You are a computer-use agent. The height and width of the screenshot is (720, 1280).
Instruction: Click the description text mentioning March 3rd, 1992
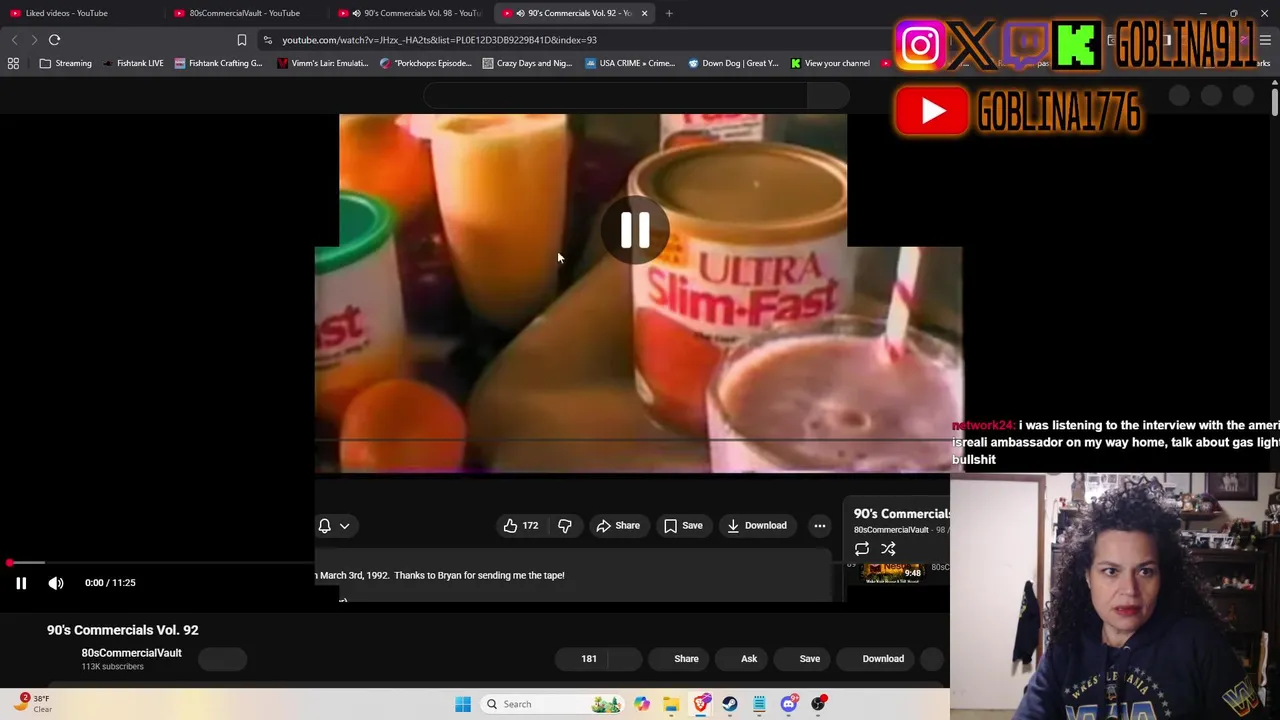(440, 576)
